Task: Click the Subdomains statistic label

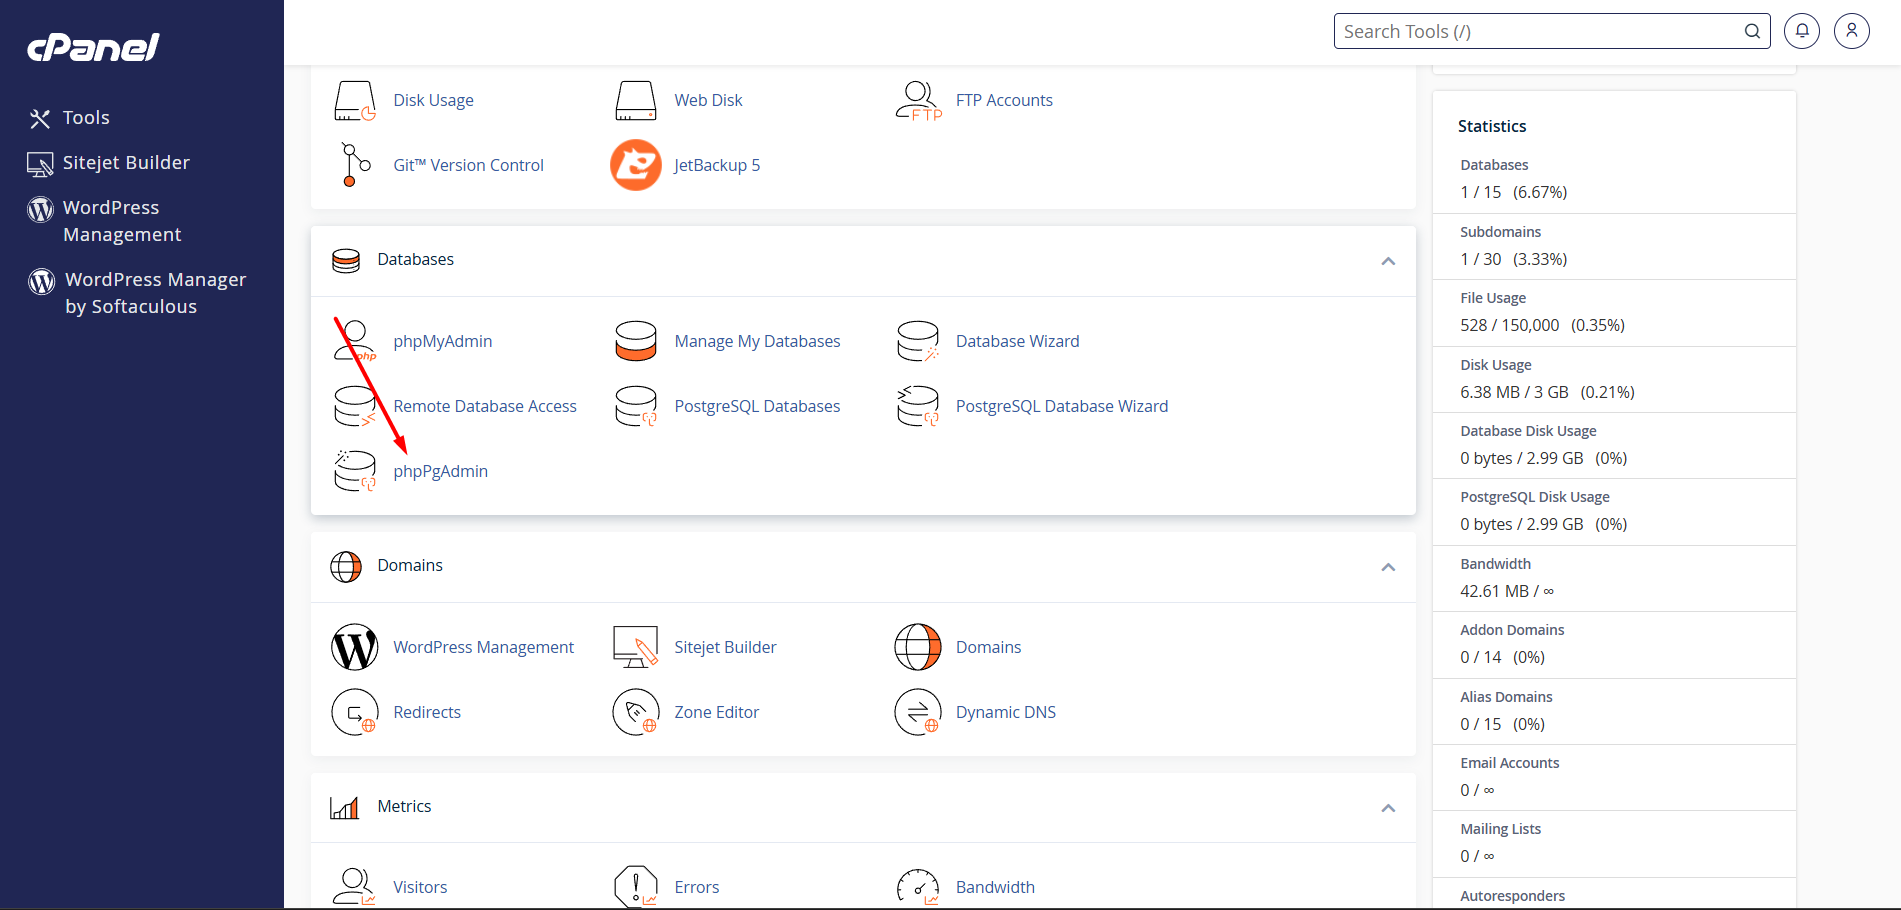Action: click(x=1500, y=232)
